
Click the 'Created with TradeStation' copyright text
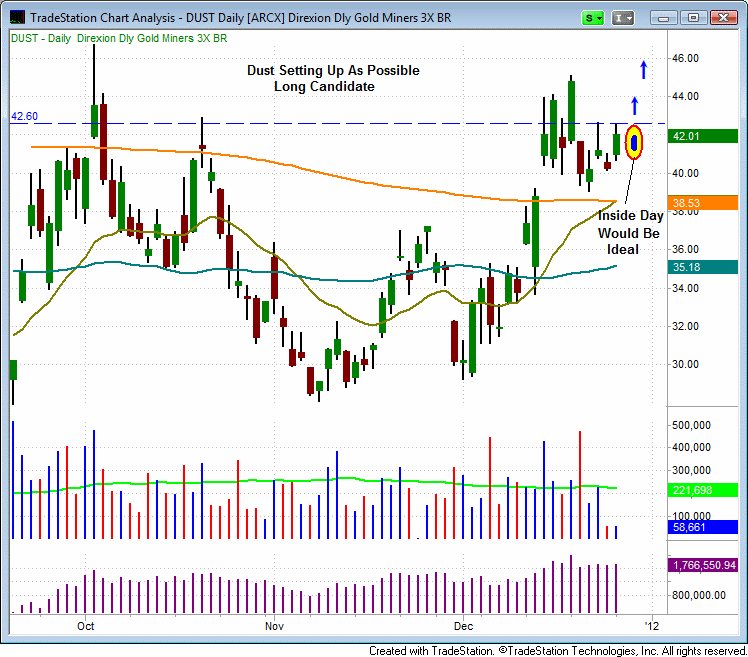point(558,650)
